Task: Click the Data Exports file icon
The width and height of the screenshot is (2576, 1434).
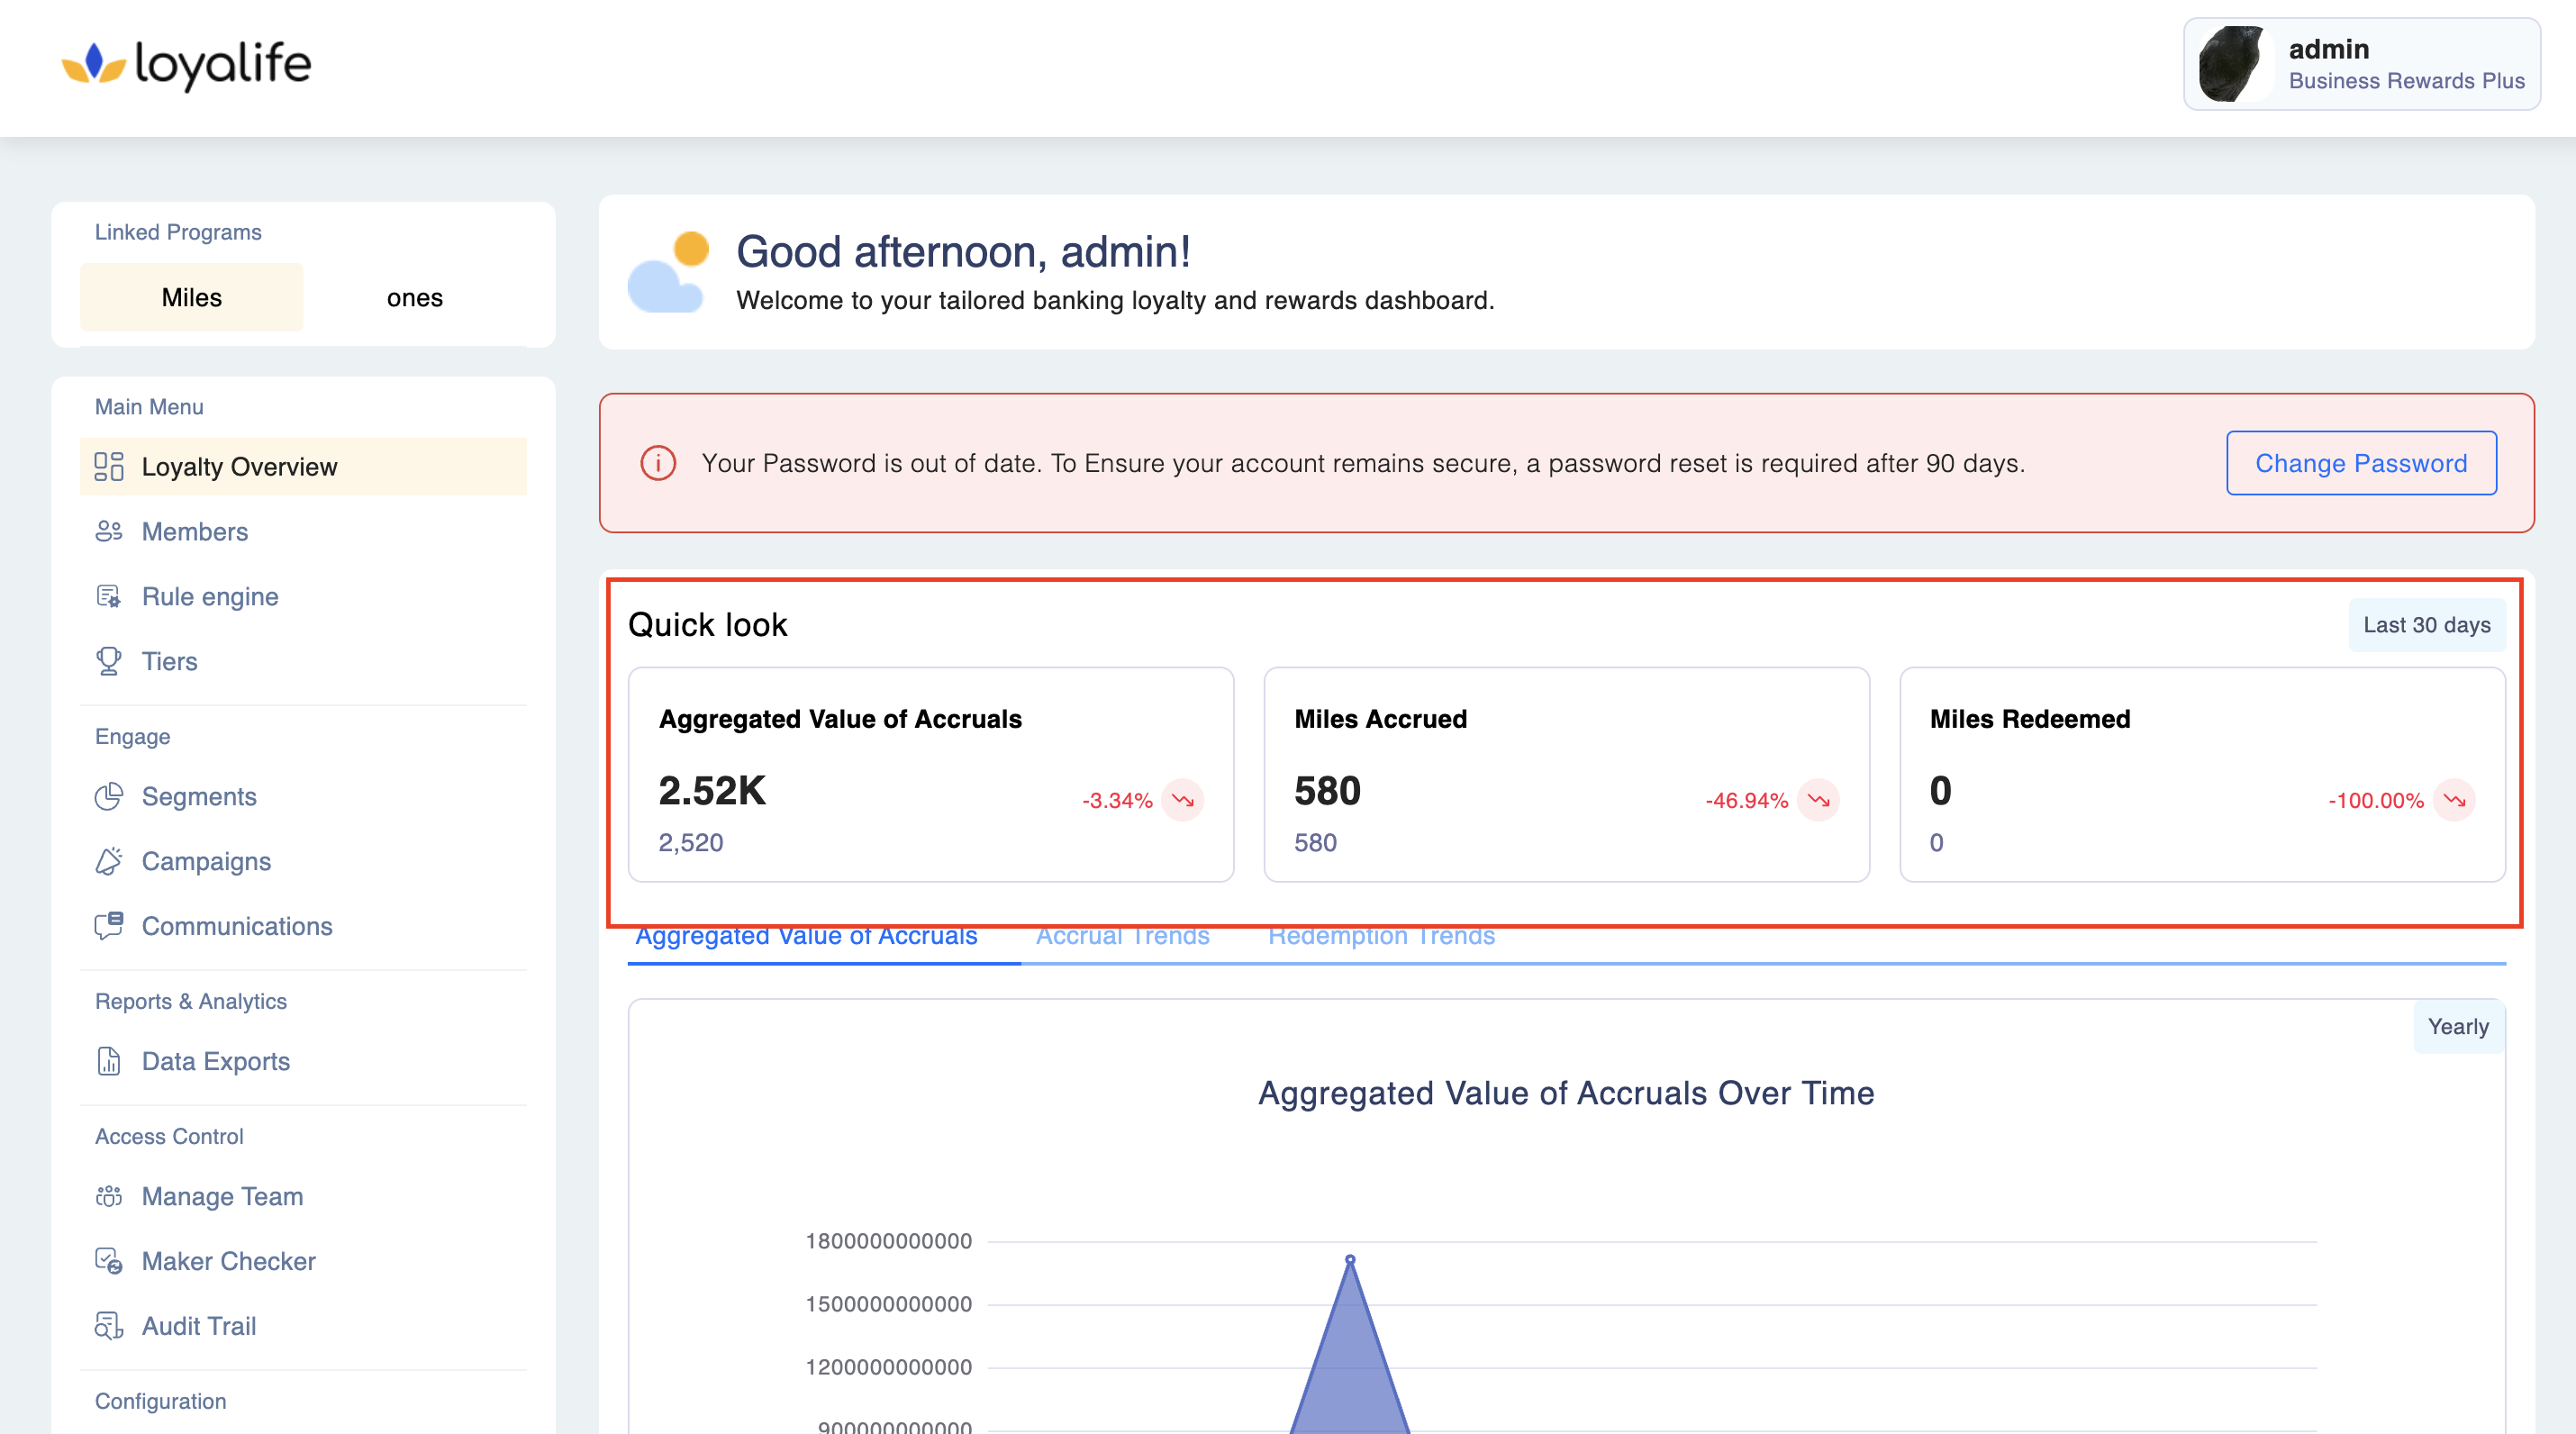Action: pyautogui.click(x=108, y=1061)
